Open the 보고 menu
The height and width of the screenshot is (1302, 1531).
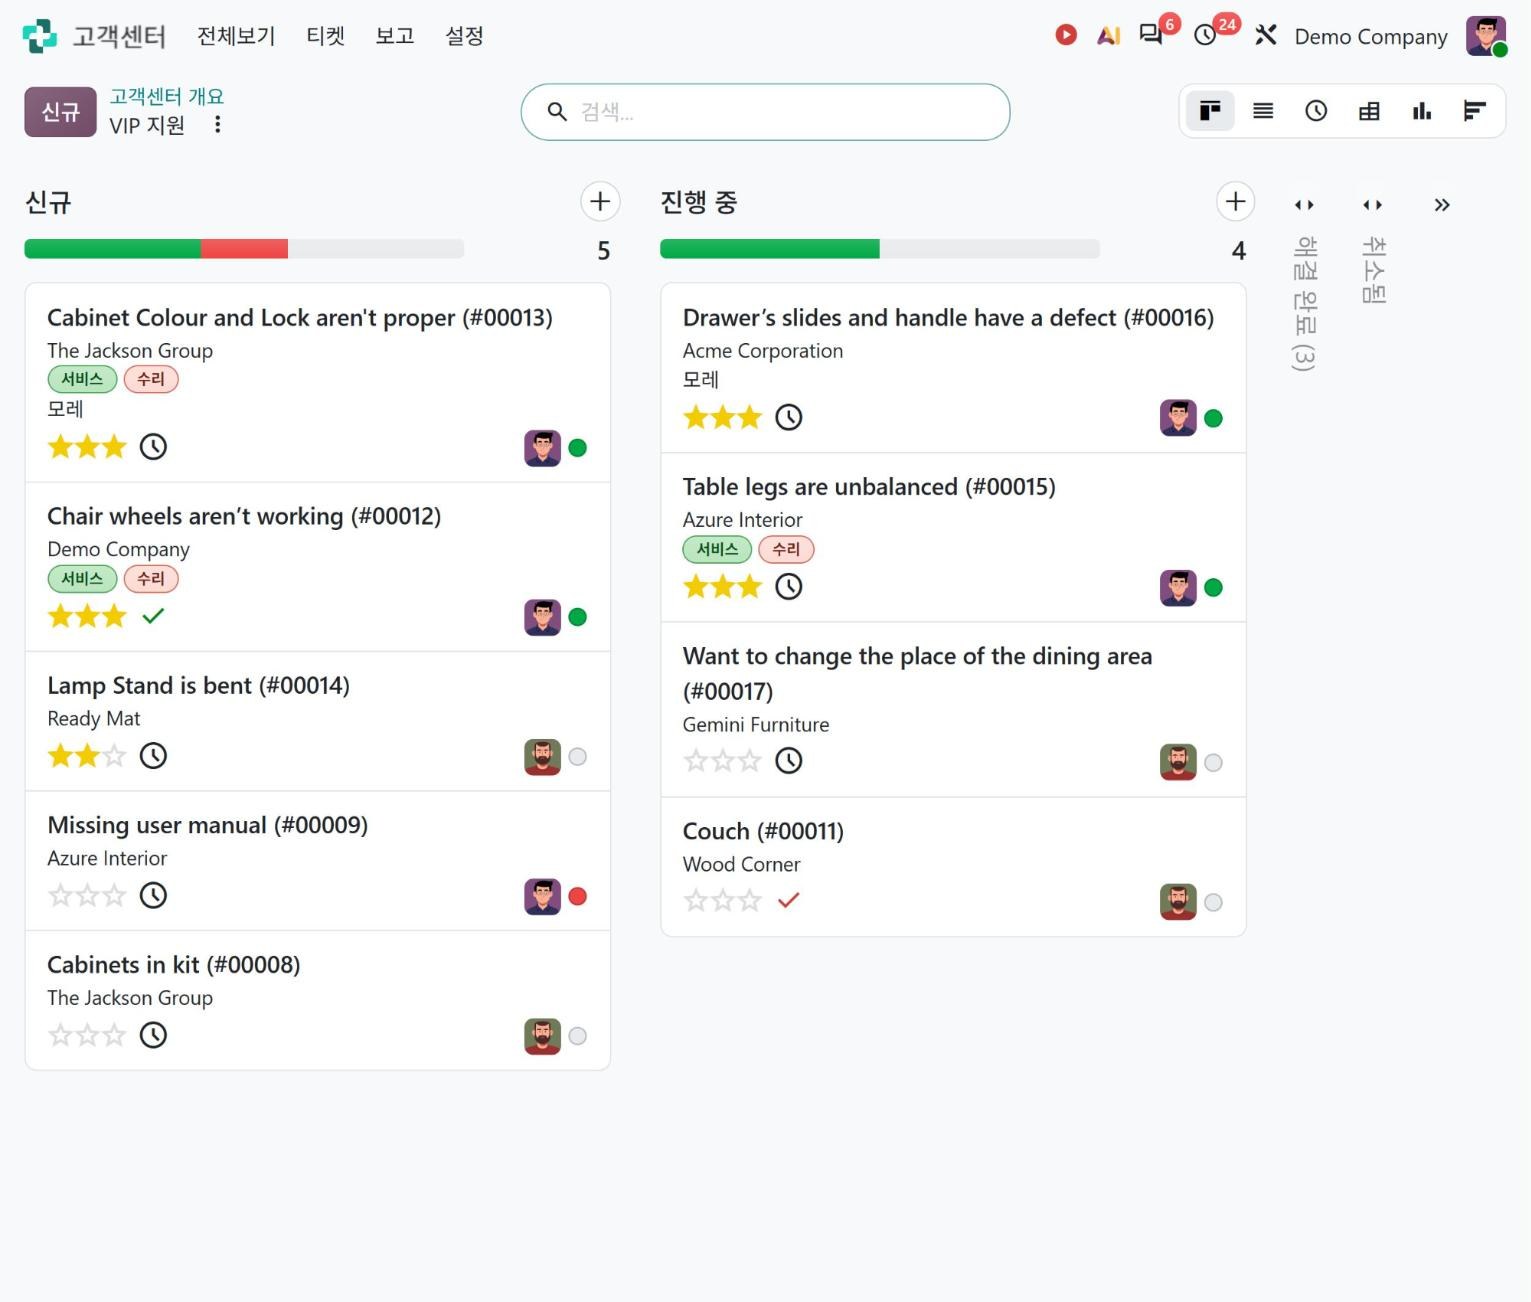click(395, 36)
